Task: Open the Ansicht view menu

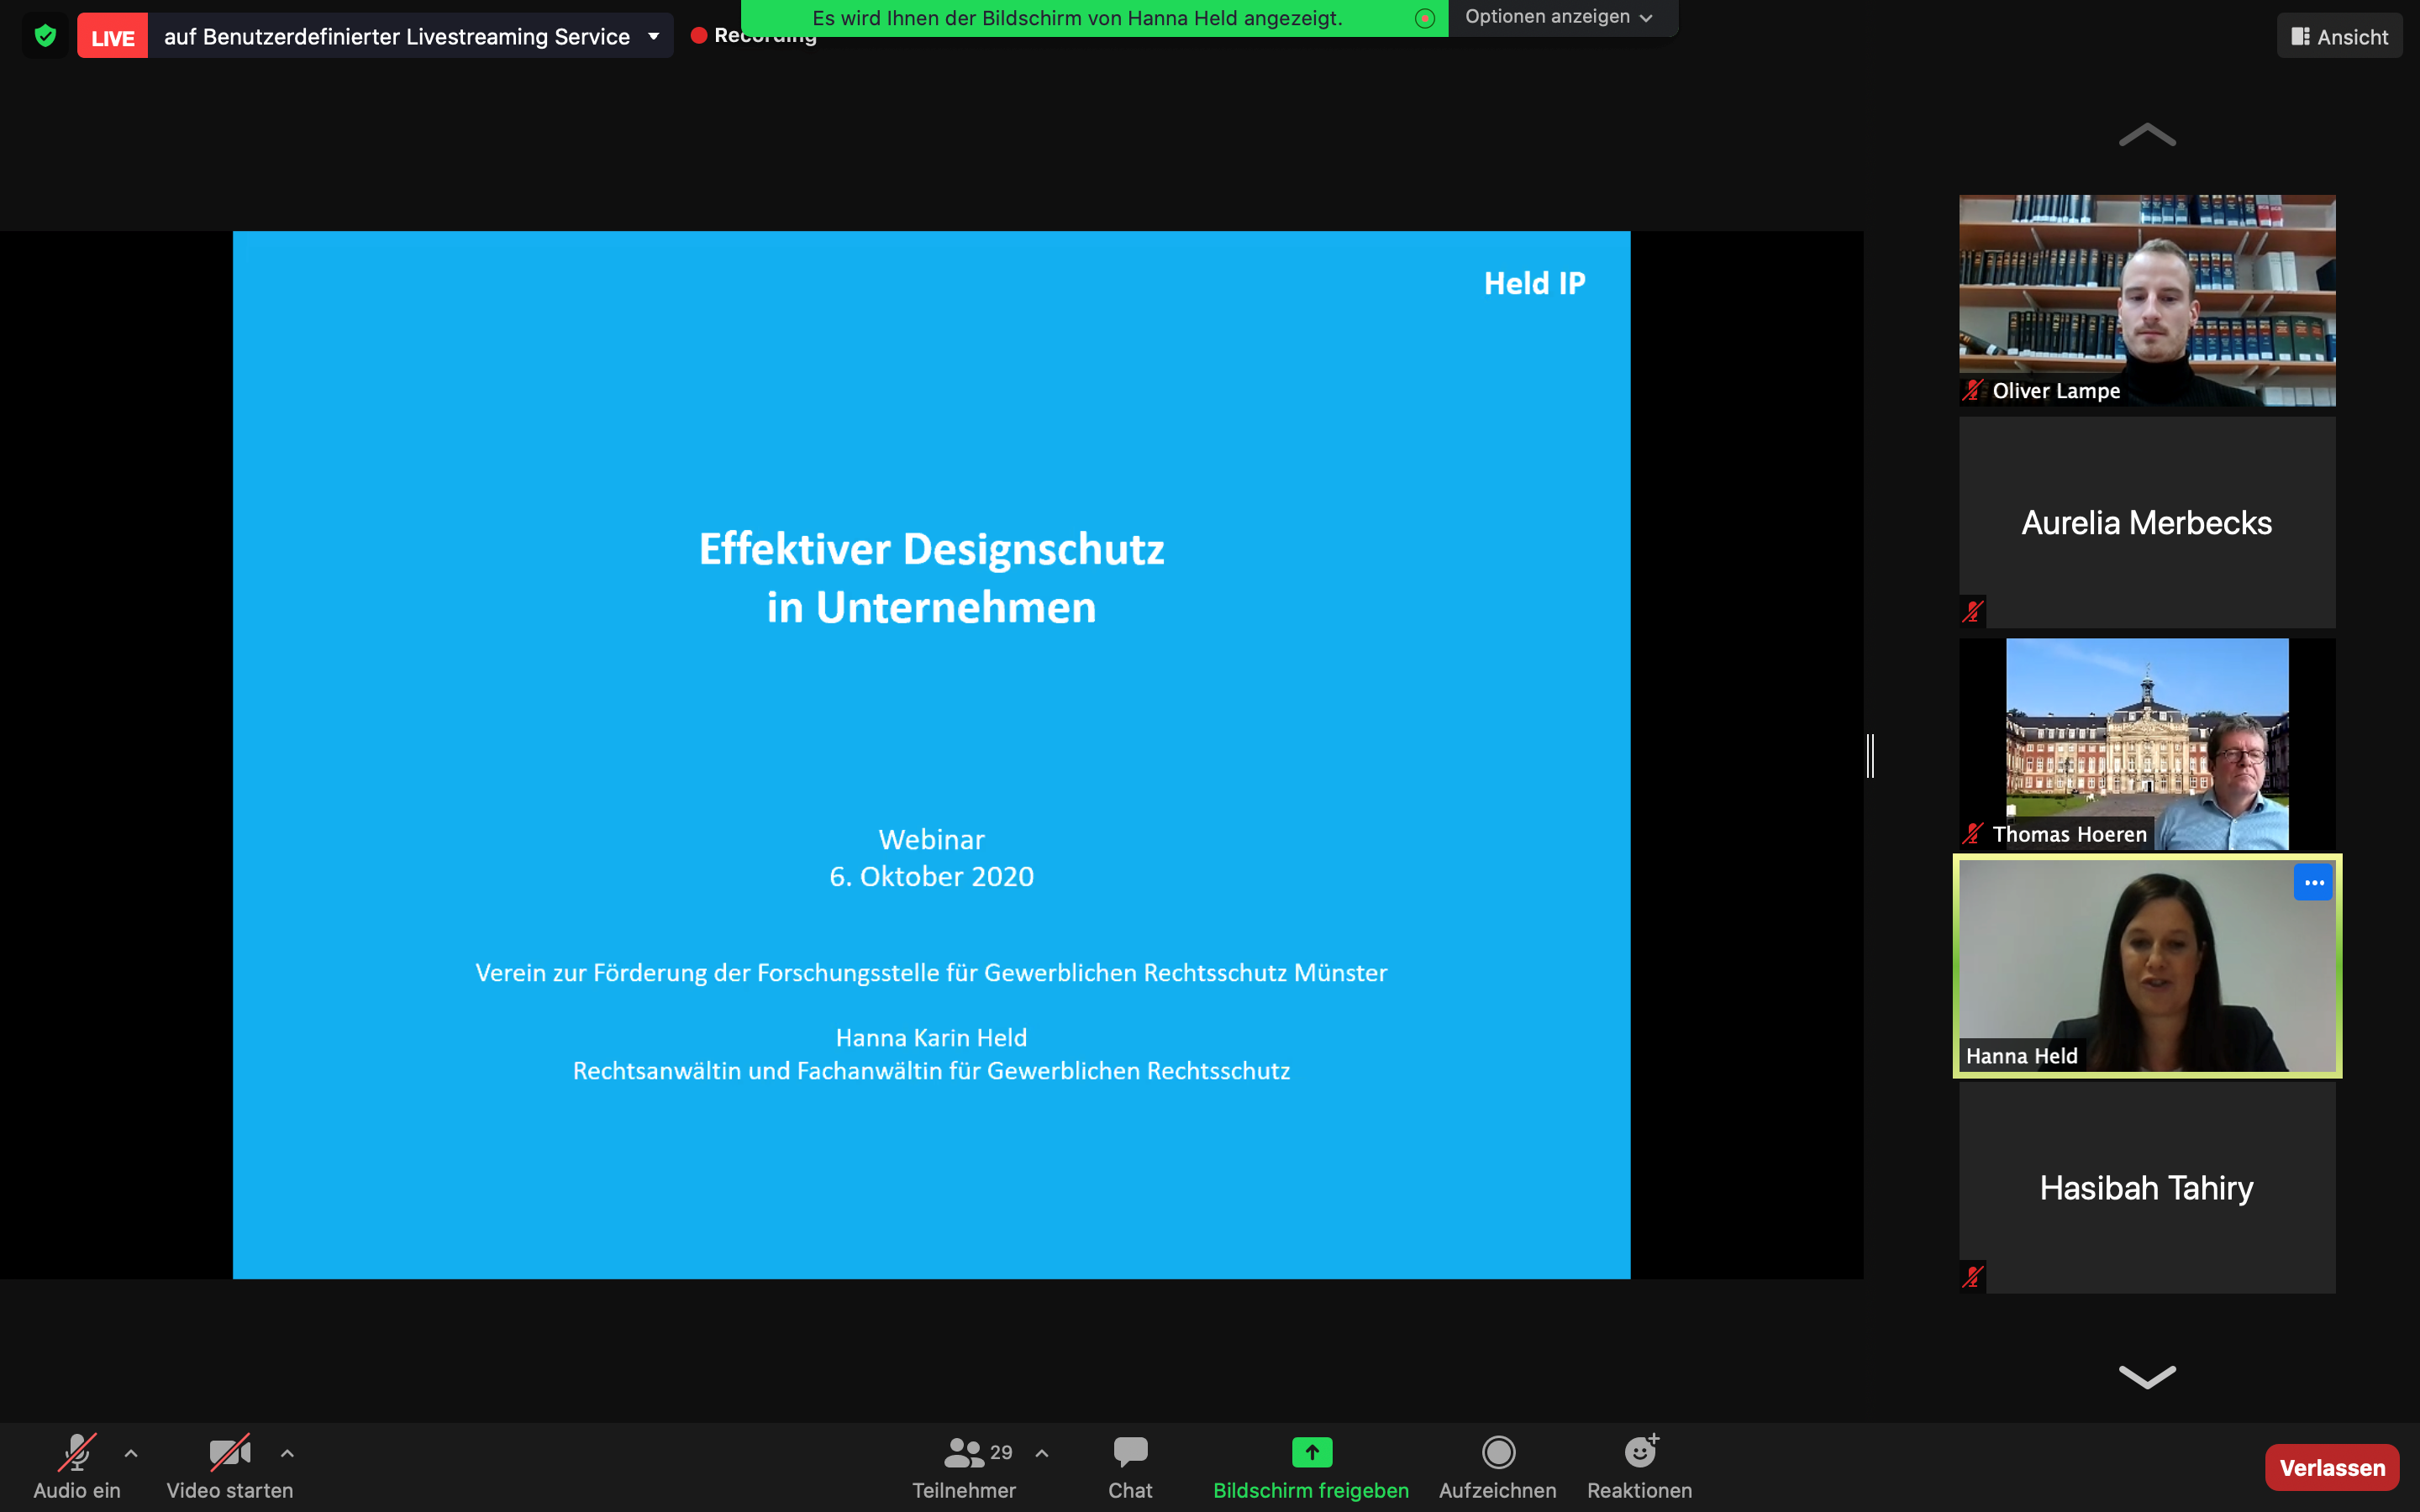Action: point(2339,37)
